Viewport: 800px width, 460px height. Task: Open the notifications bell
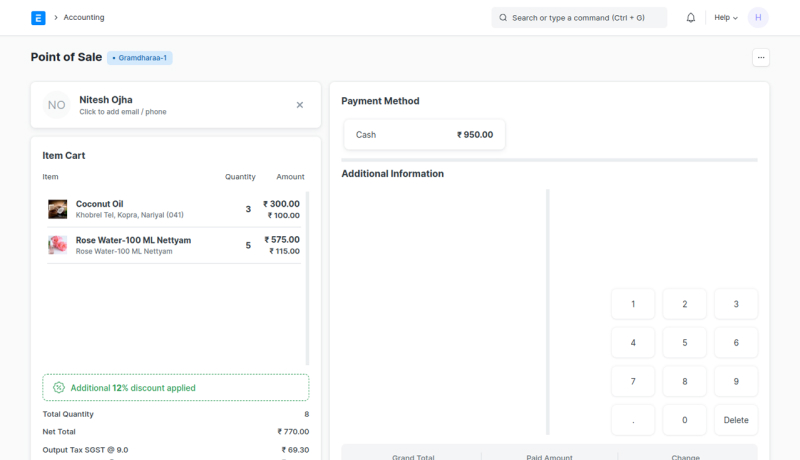(x=690, y=17)
